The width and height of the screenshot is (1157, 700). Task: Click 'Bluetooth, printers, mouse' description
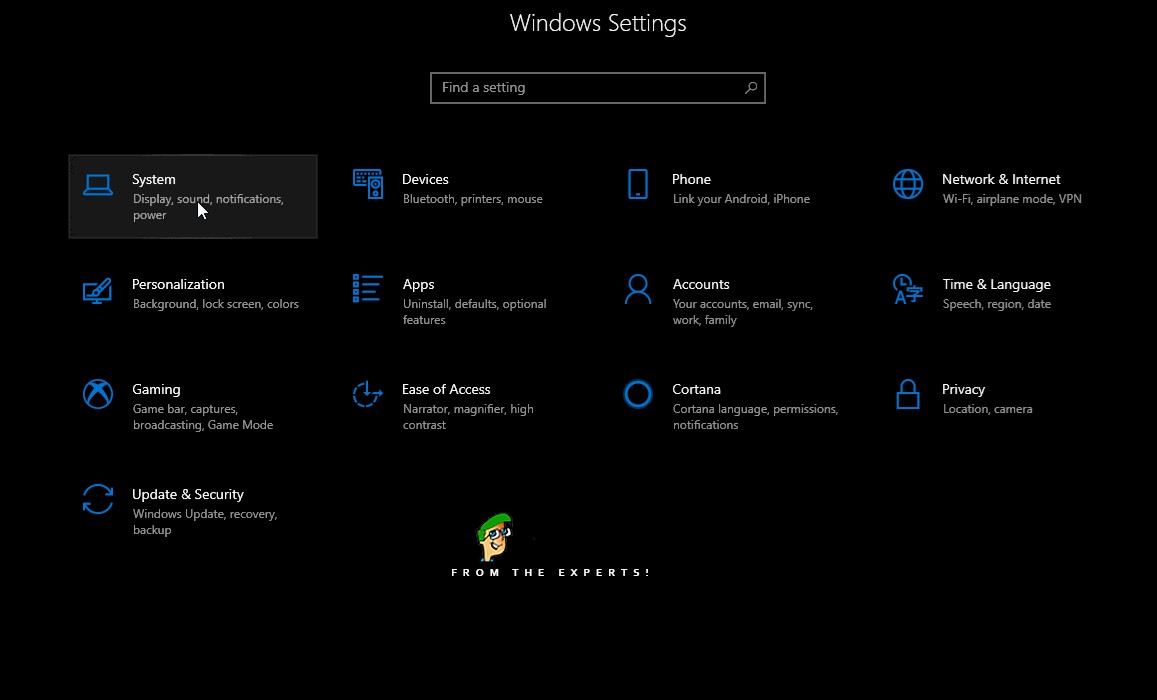472,199
